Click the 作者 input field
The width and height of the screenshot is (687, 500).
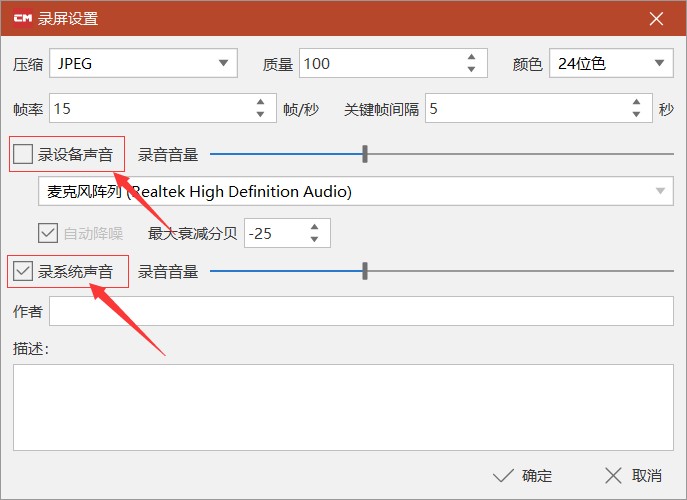[x=361, y=311]
